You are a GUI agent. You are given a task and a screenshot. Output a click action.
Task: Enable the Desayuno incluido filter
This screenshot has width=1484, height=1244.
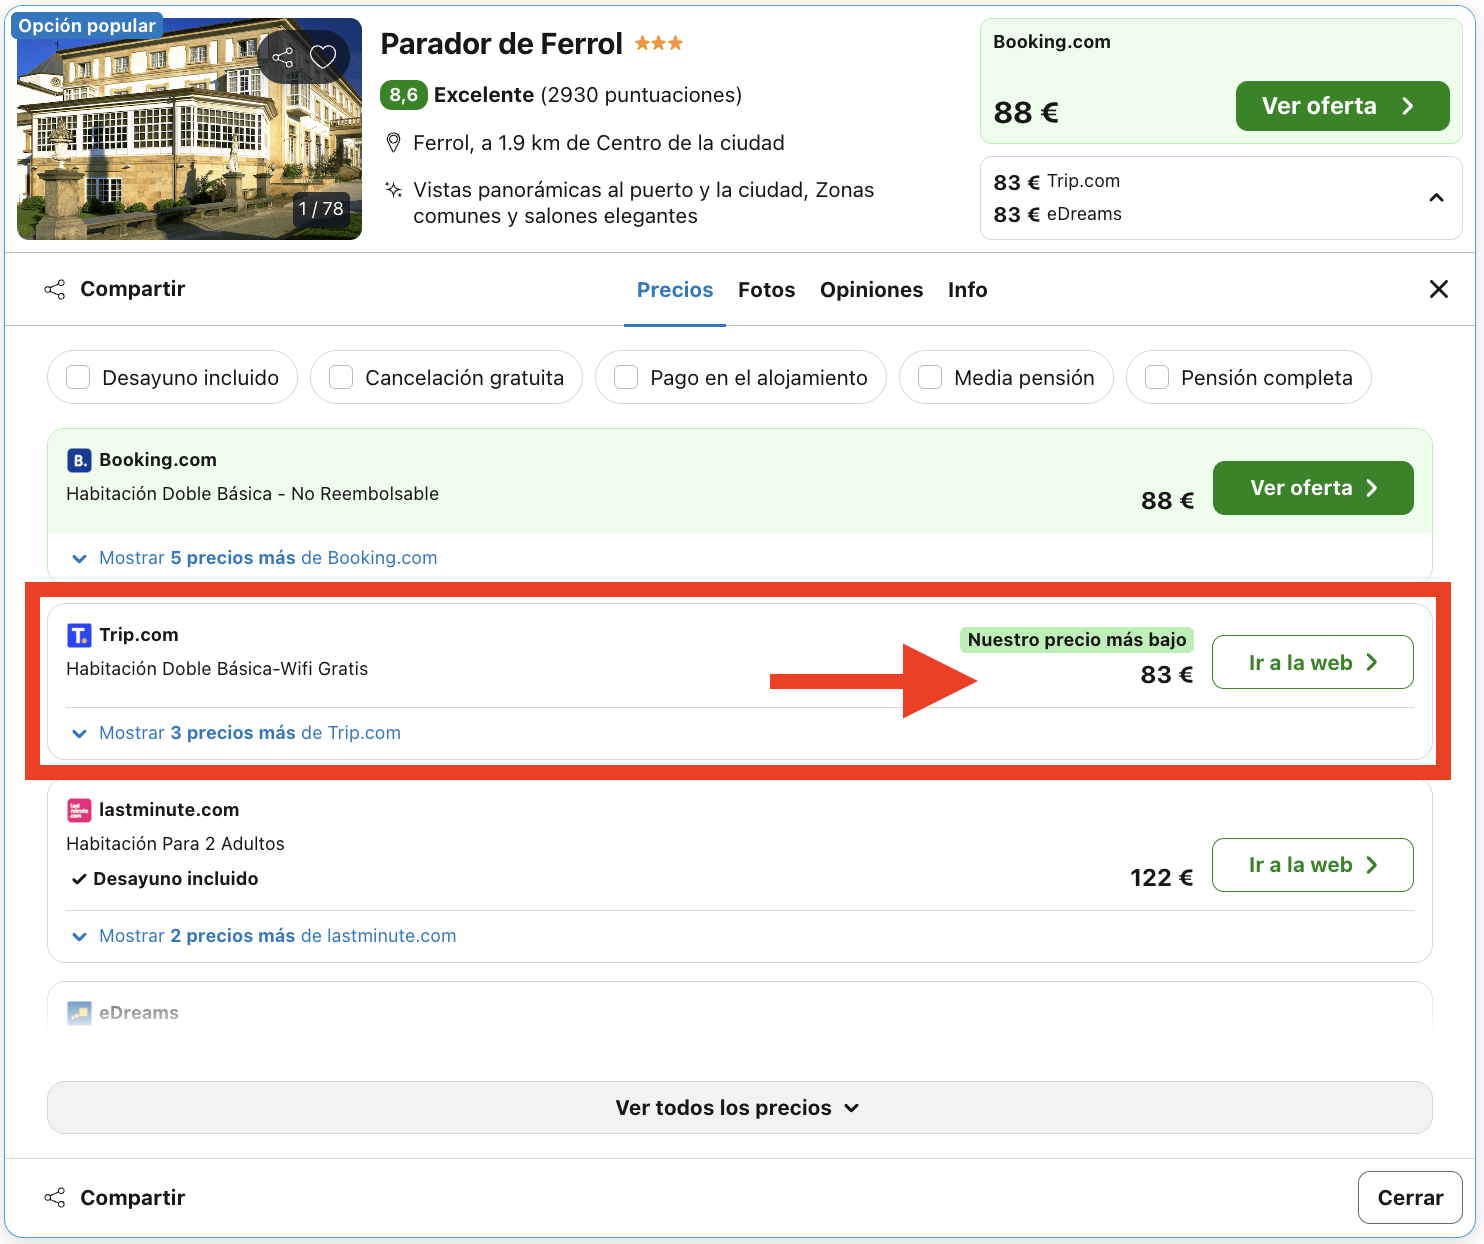(x=78, y=377)
